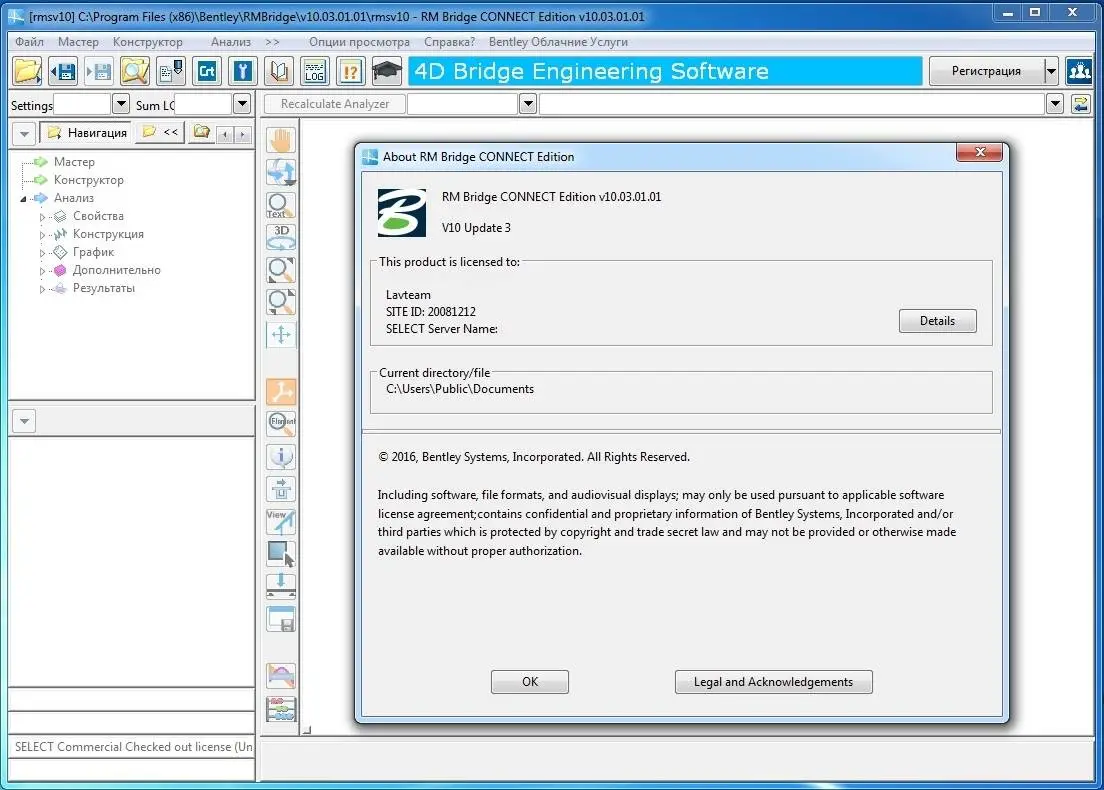Viewport: 1104px width, 790px height.
Task: Click the graduation cap tutorial icon
Action: click(x=387, y=71)
